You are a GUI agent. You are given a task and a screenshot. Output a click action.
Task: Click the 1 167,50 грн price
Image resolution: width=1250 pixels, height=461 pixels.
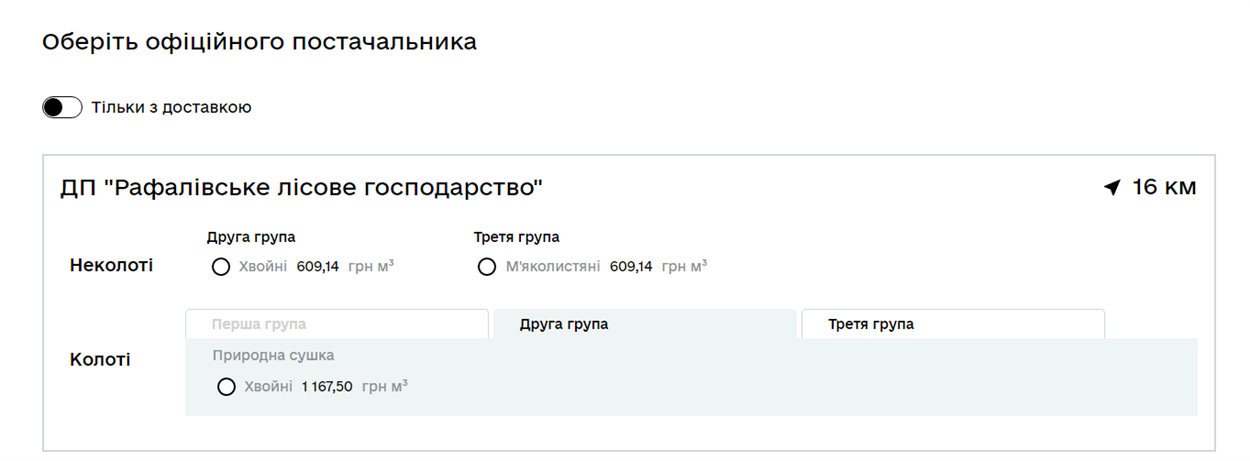pos(327,386)
